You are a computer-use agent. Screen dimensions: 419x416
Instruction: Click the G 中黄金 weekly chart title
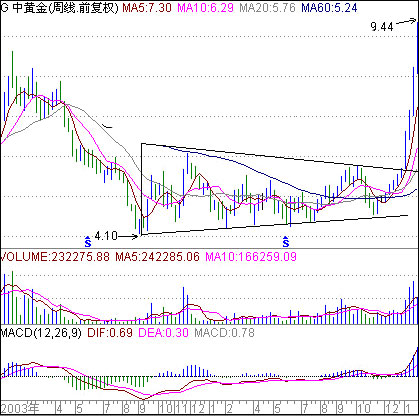(59, 7)
